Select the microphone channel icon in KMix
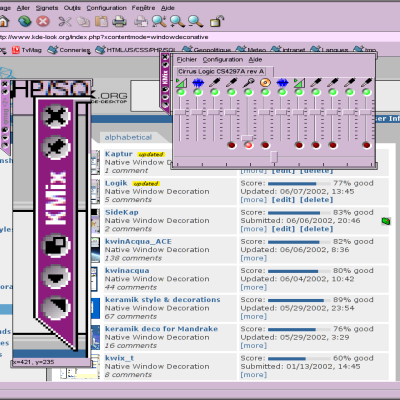 [248, 82]
